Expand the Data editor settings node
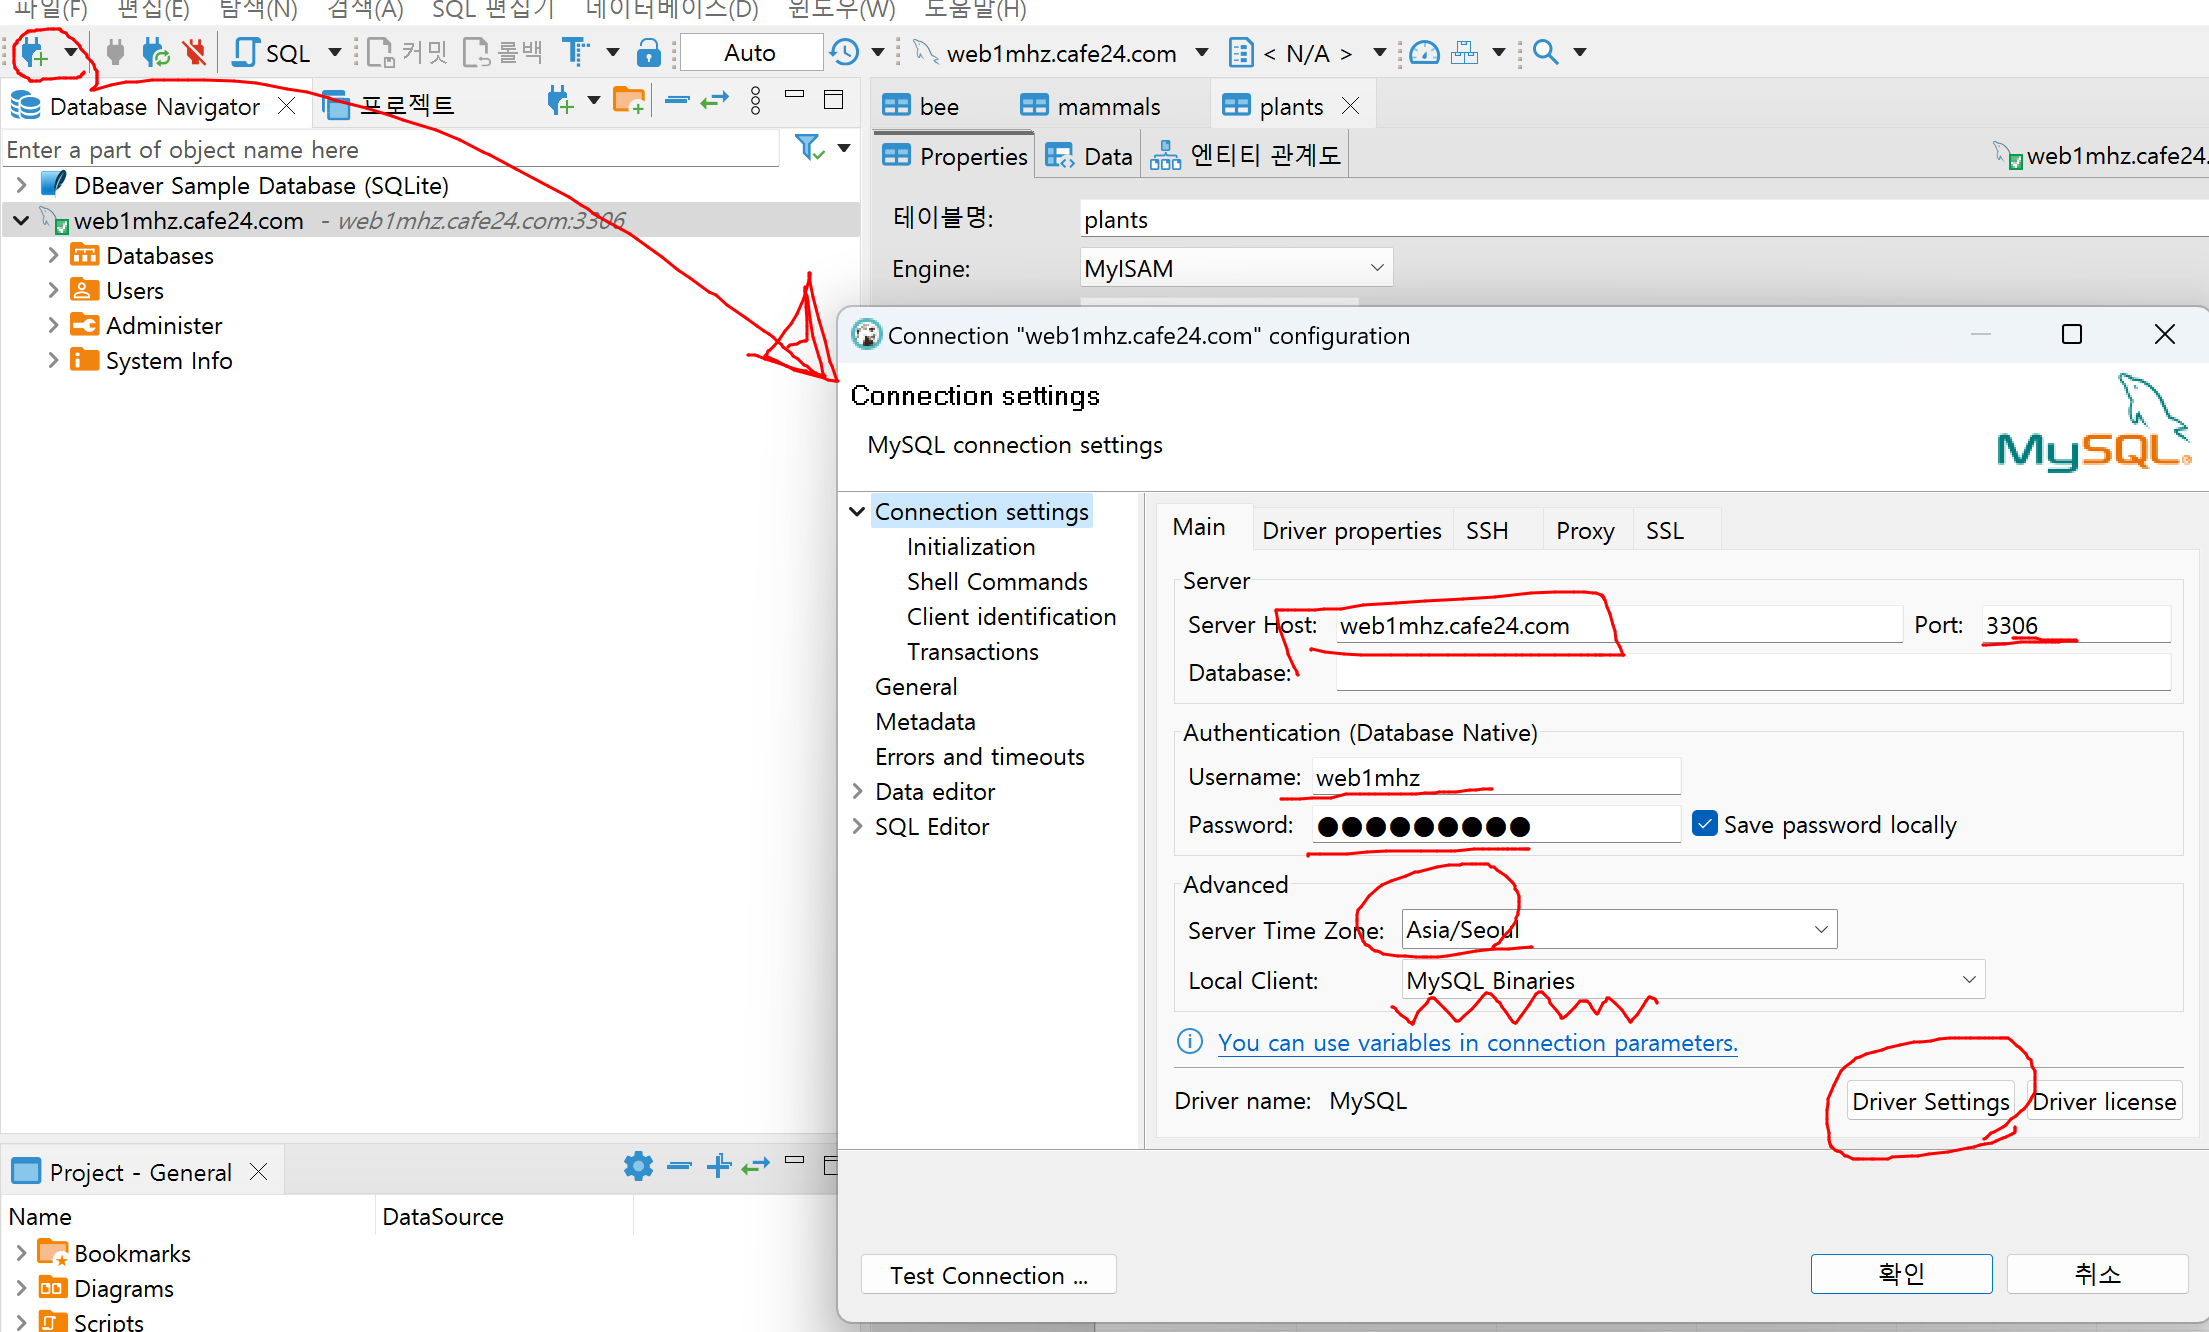 click(x=857, y=791)
